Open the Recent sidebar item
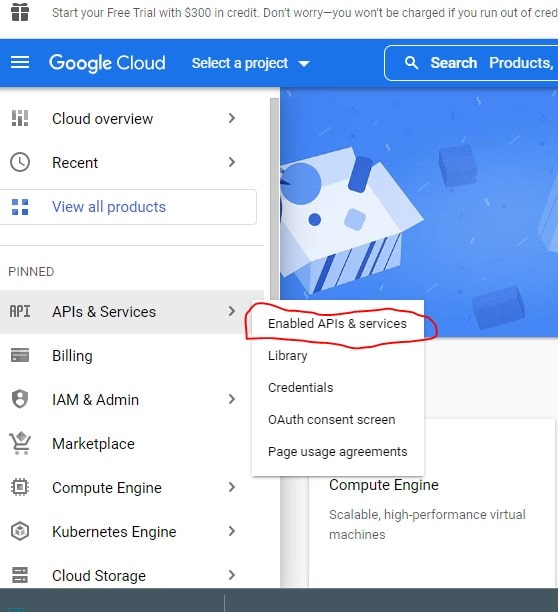 132,162
